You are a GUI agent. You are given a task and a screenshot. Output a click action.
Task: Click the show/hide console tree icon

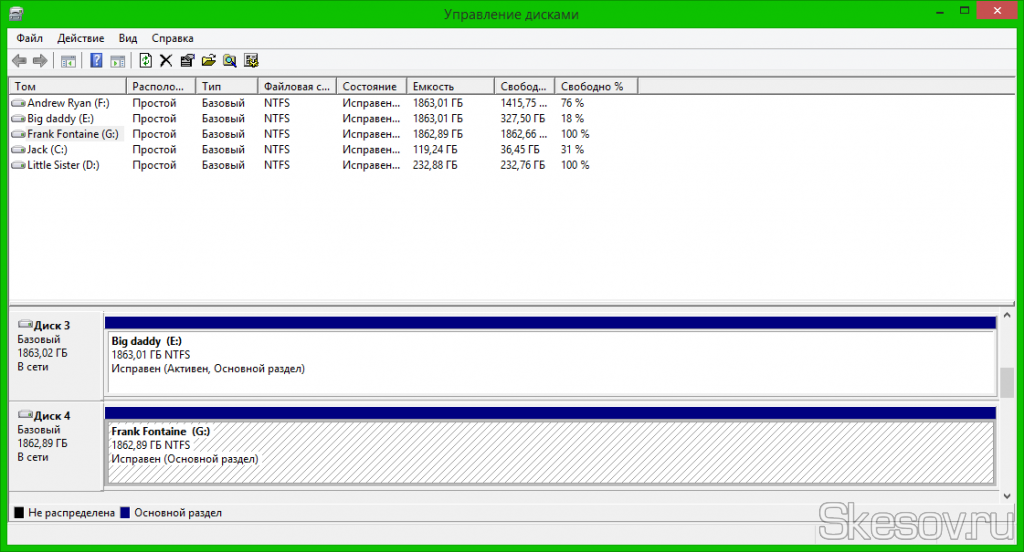coord(68,61)
